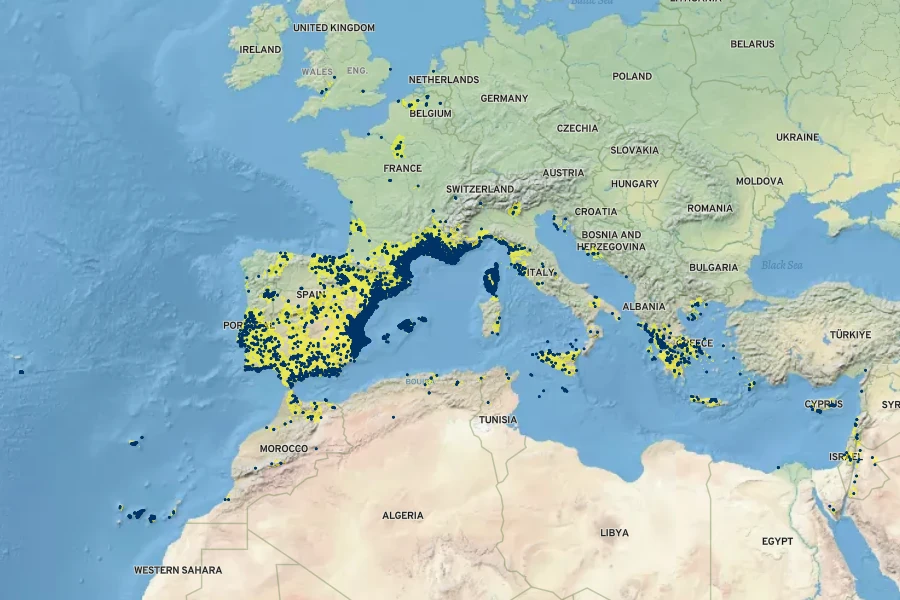Select the POLAND map label
900x600 pixels.
tap(631, 76)
